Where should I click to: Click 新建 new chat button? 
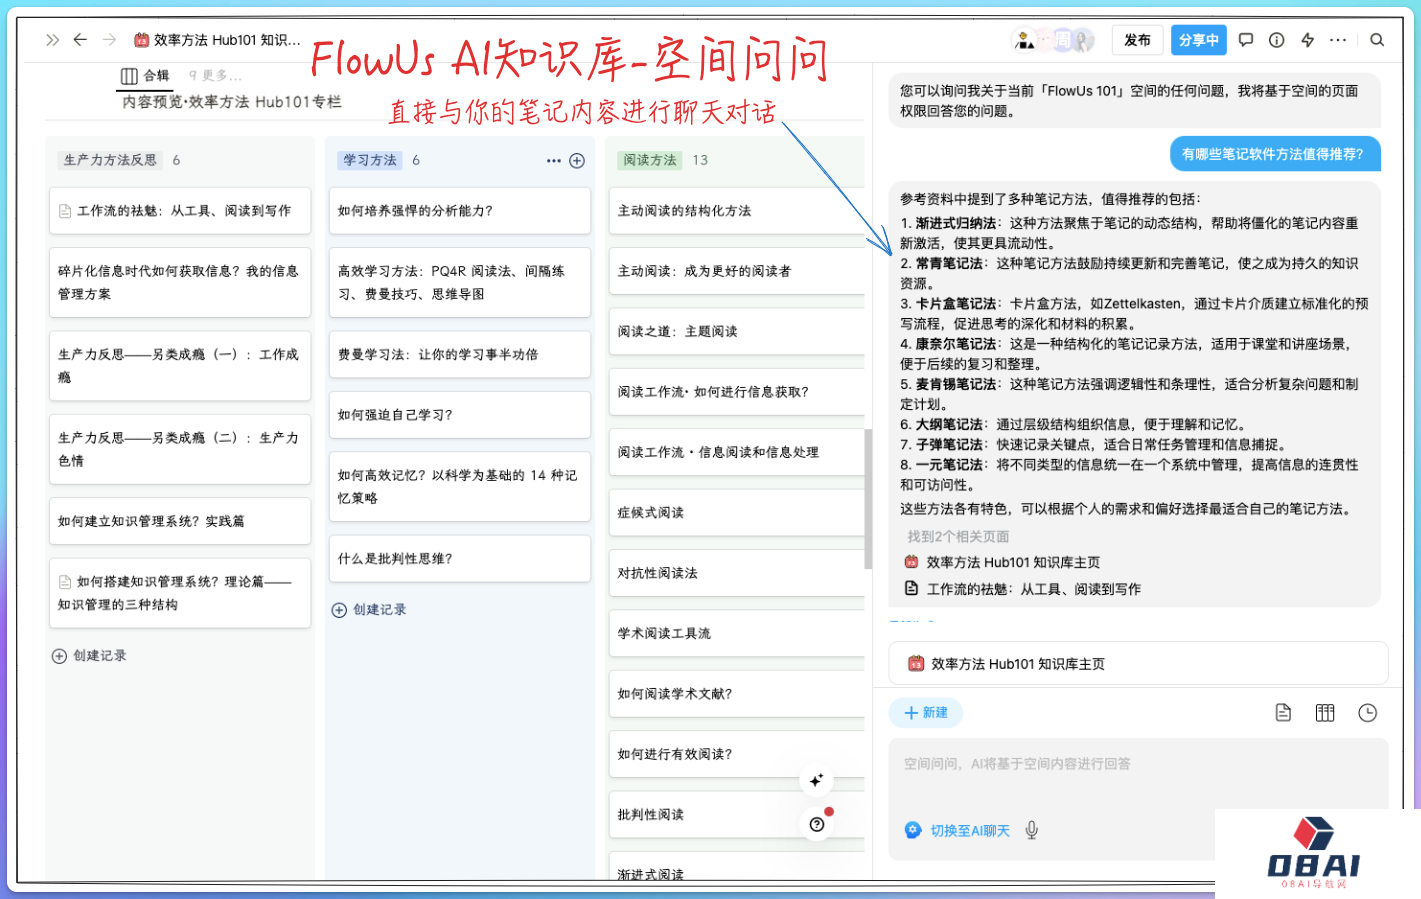(x=926, y=712)
